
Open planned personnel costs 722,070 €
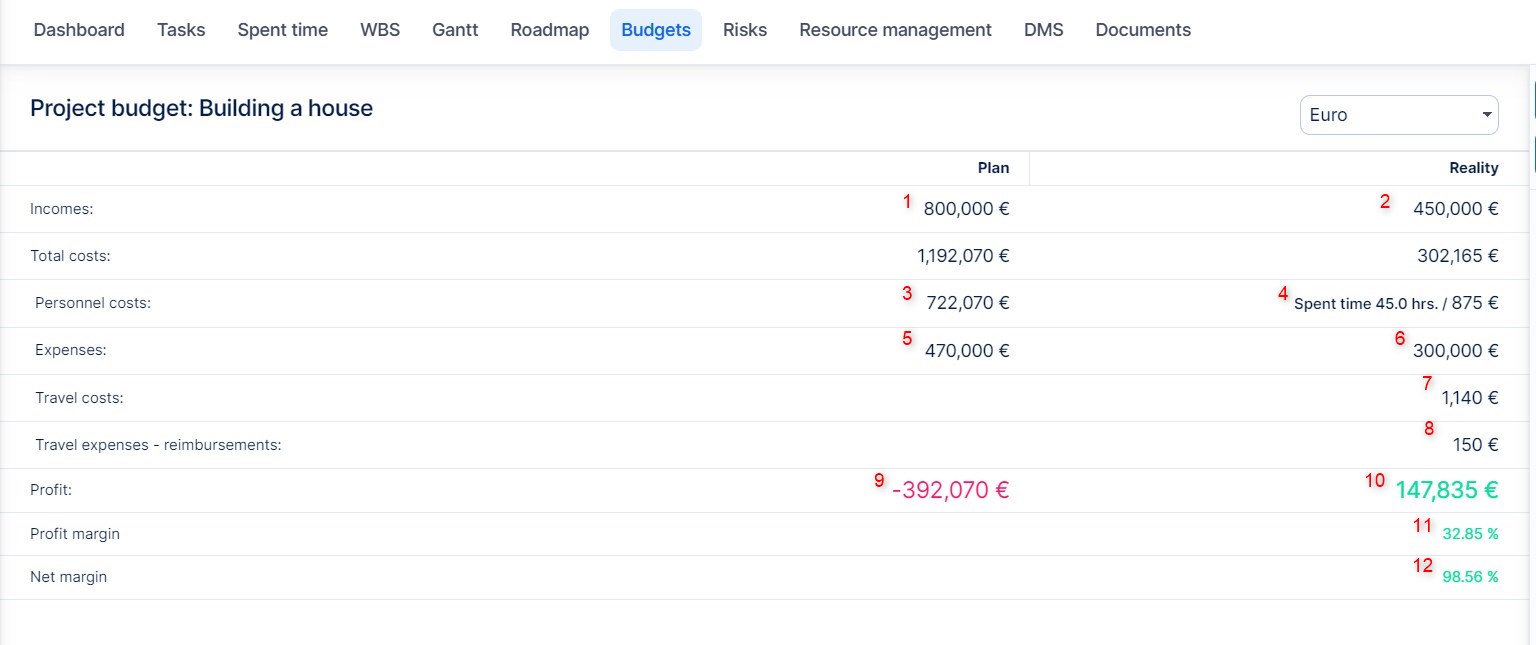click(x=968, y=303)
